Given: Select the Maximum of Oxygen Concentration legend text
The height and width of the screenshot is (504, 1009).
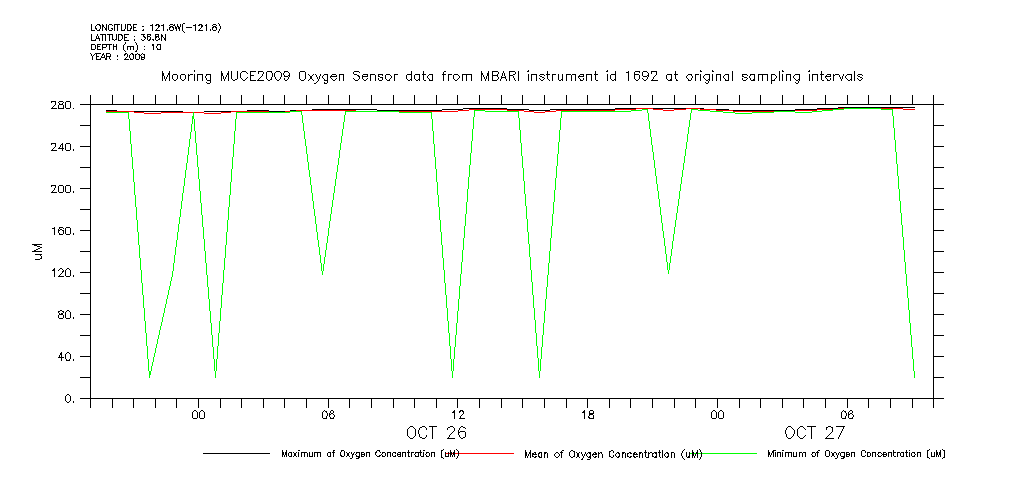Looking at the screenshot, I should (x=370, y=454).
